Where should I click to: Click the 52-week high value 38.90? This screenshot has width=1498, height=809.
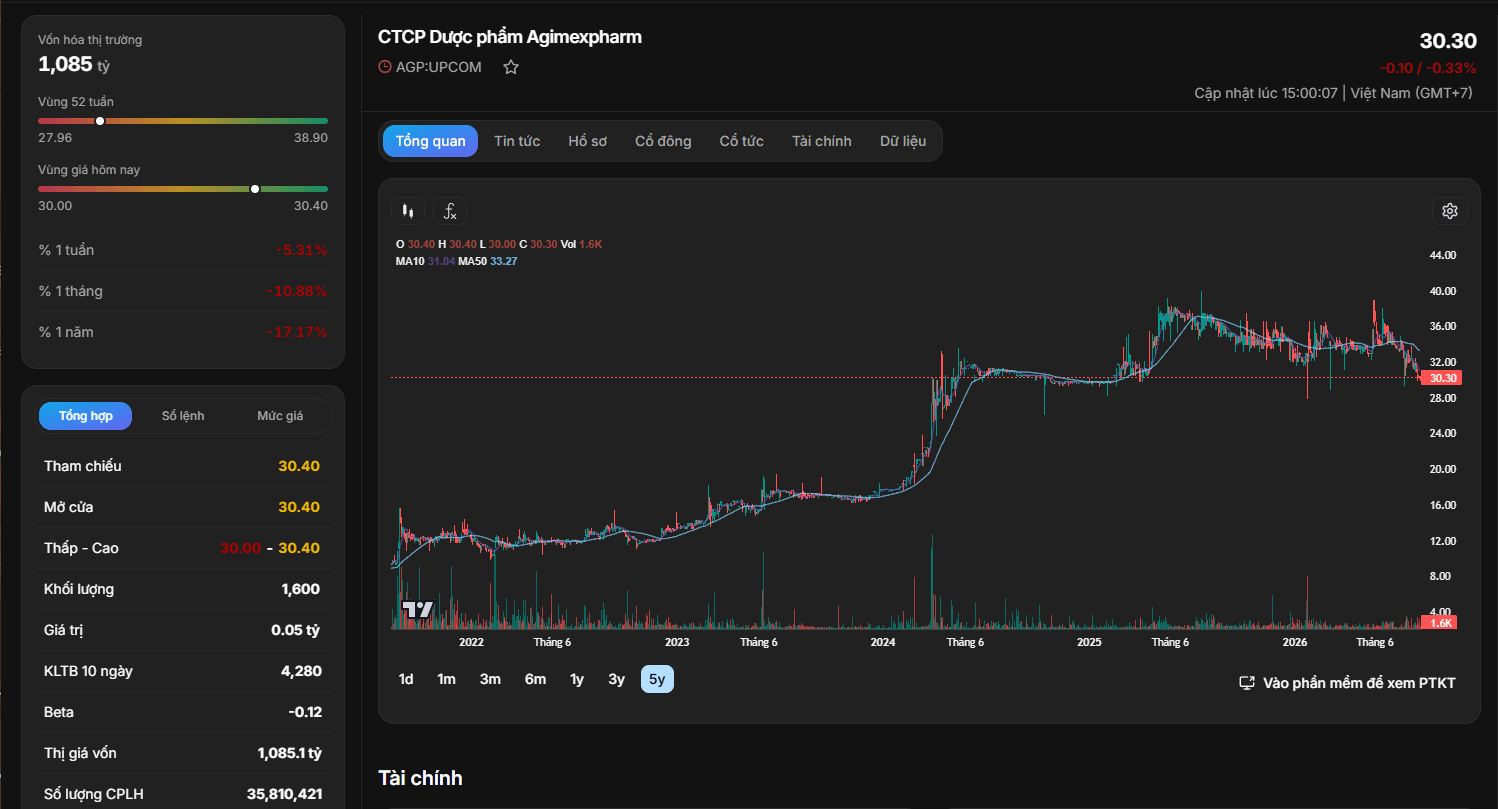click(x=311, y=137)
